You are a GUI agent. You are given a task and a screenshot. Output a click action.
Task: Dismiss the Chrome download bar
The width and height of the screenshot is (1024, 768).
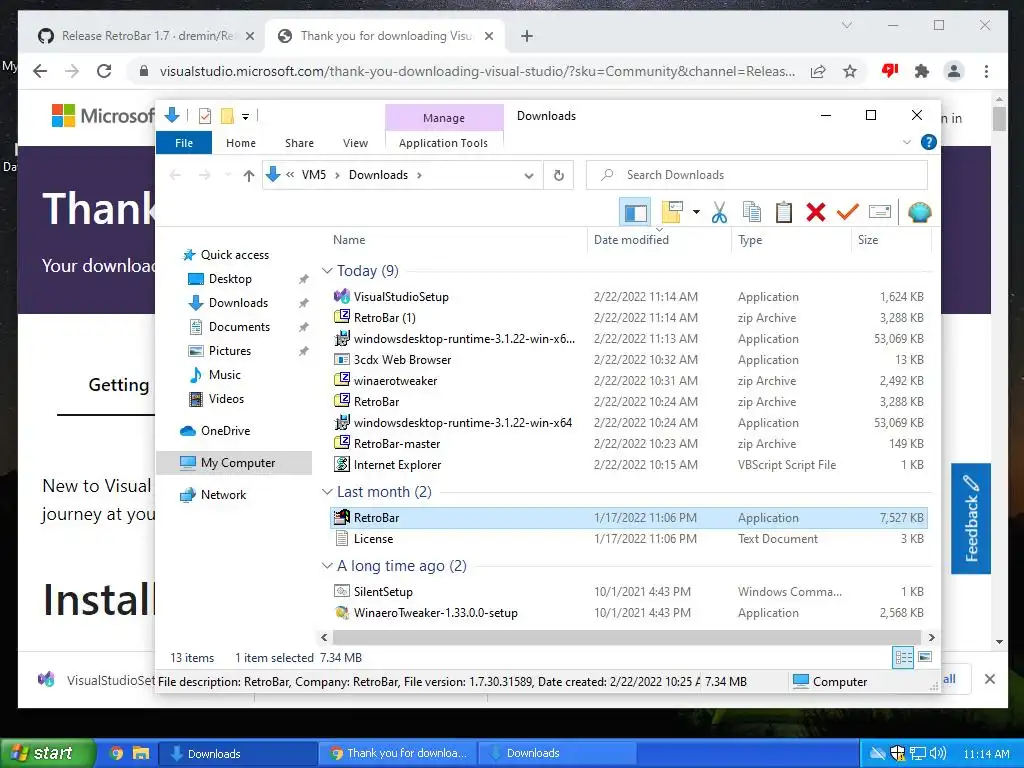(x=989, y=679)
